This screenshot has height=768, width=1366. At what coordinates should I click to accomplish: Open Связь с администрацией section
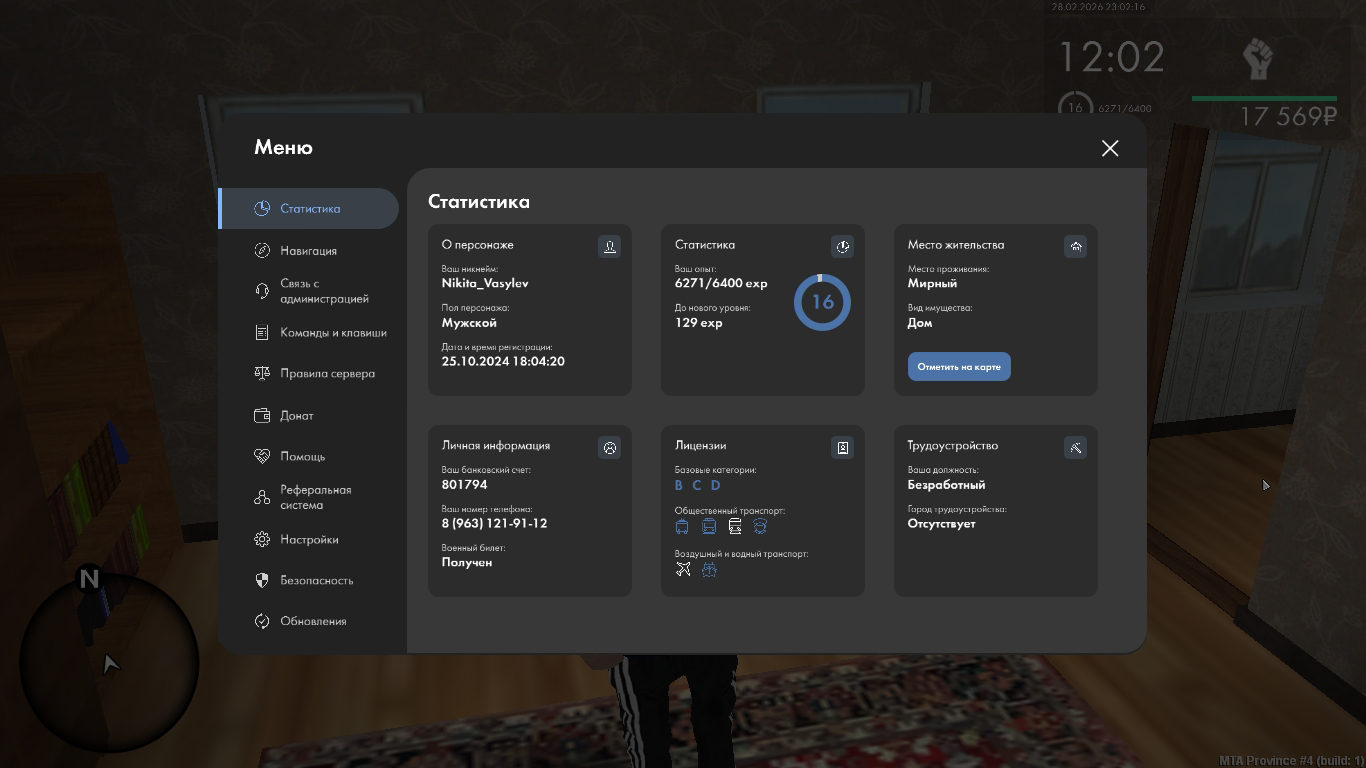(x=323, y=291)
